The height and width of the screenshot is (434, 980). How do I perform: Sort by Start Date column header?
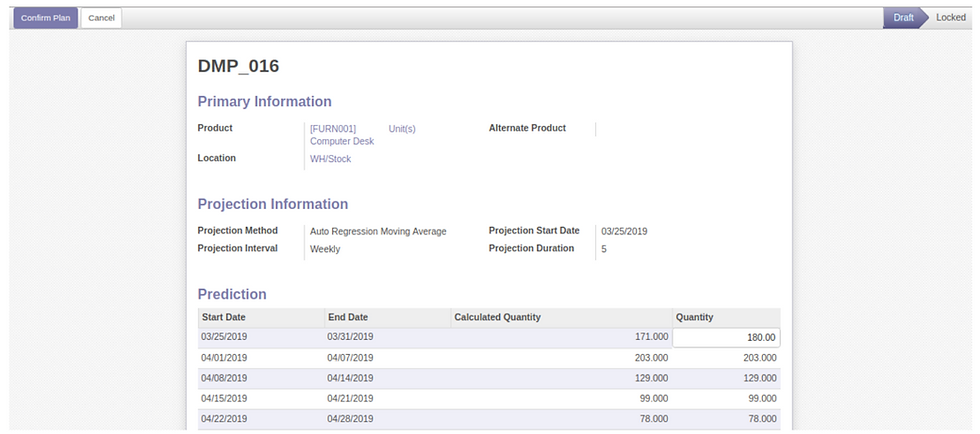pos(261,318)
